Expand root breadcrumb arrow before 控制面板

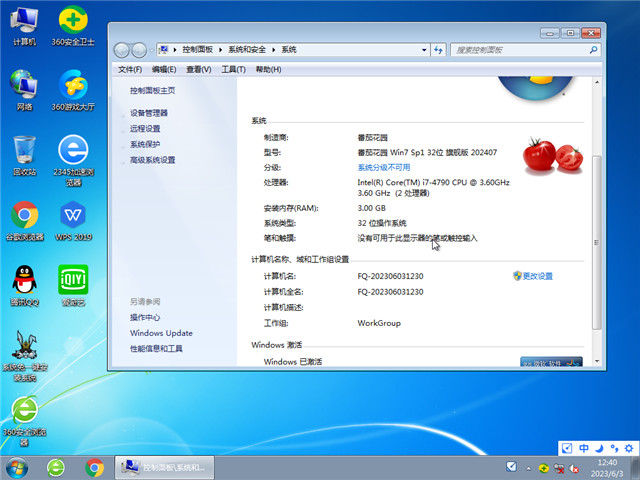click(175, 50)
